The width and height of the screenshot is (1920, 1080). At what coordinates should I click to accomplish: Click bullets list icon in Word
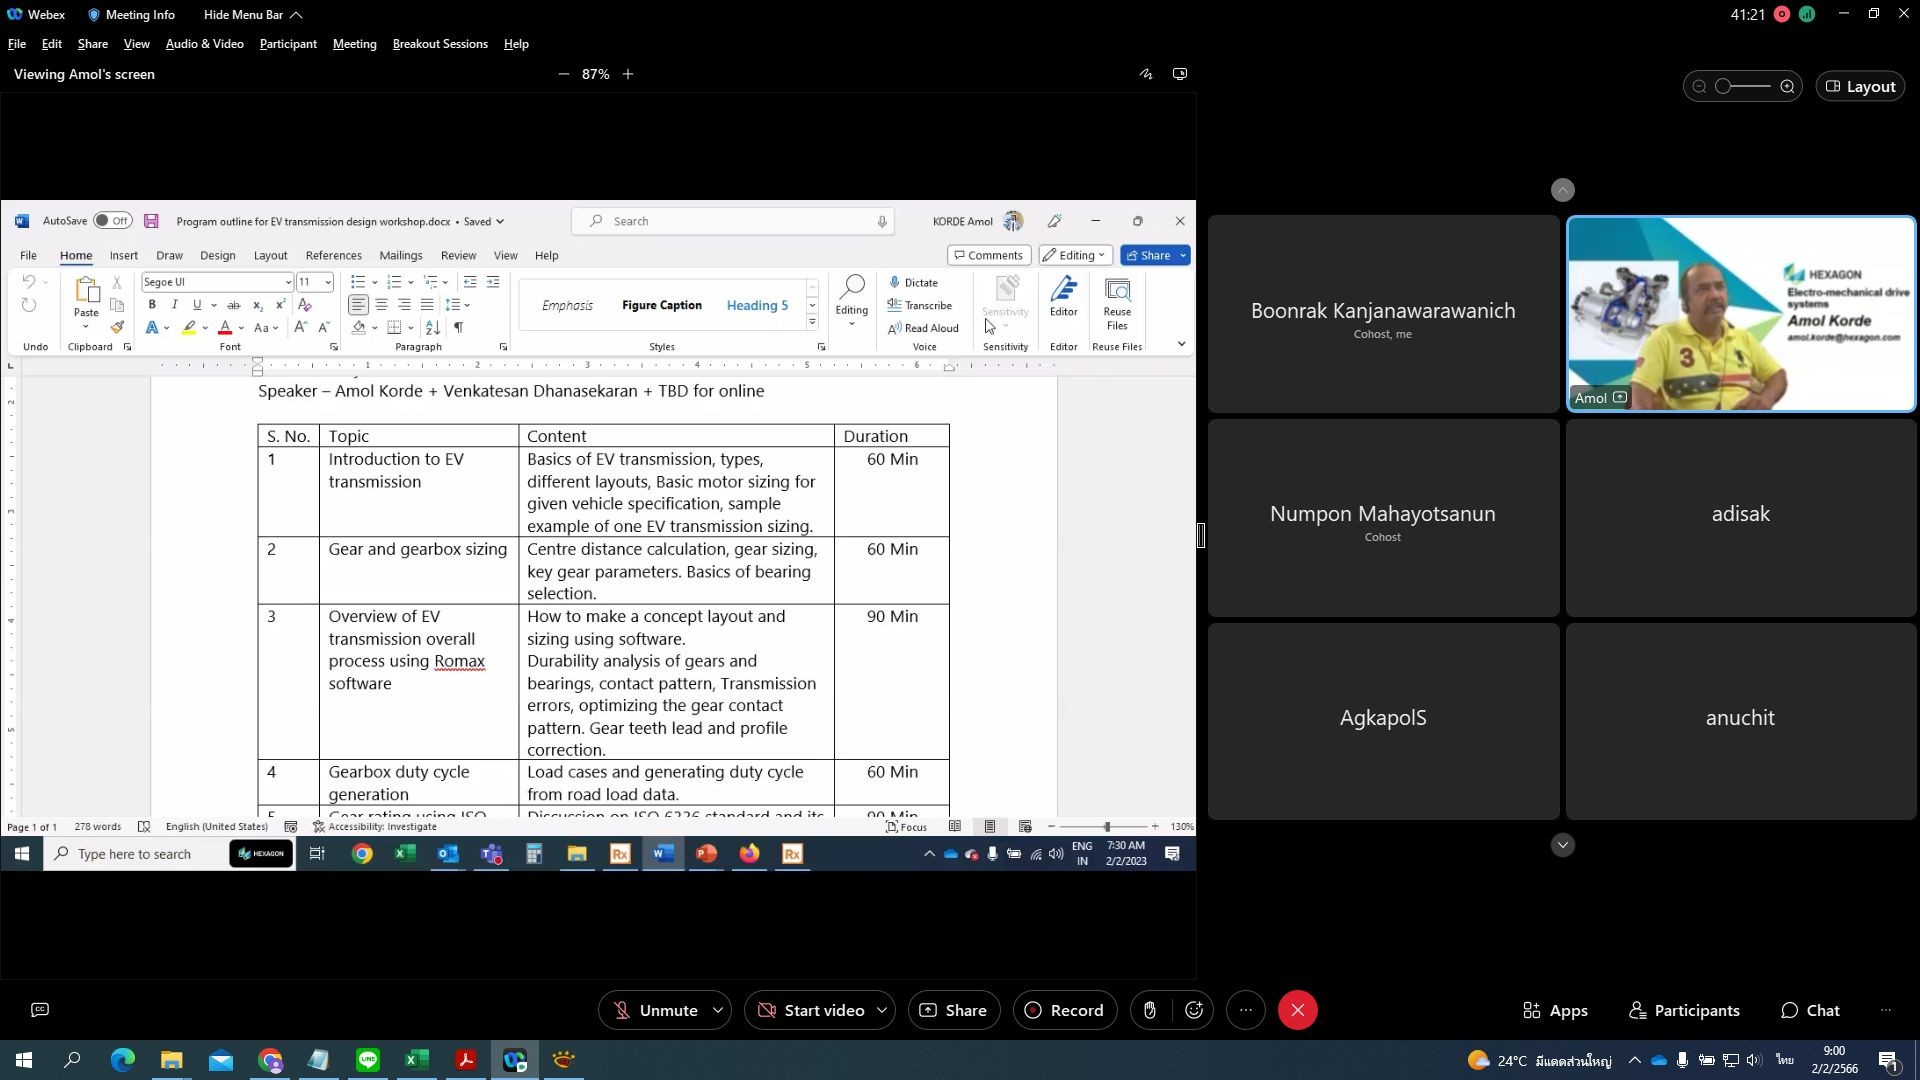(358, 282)
